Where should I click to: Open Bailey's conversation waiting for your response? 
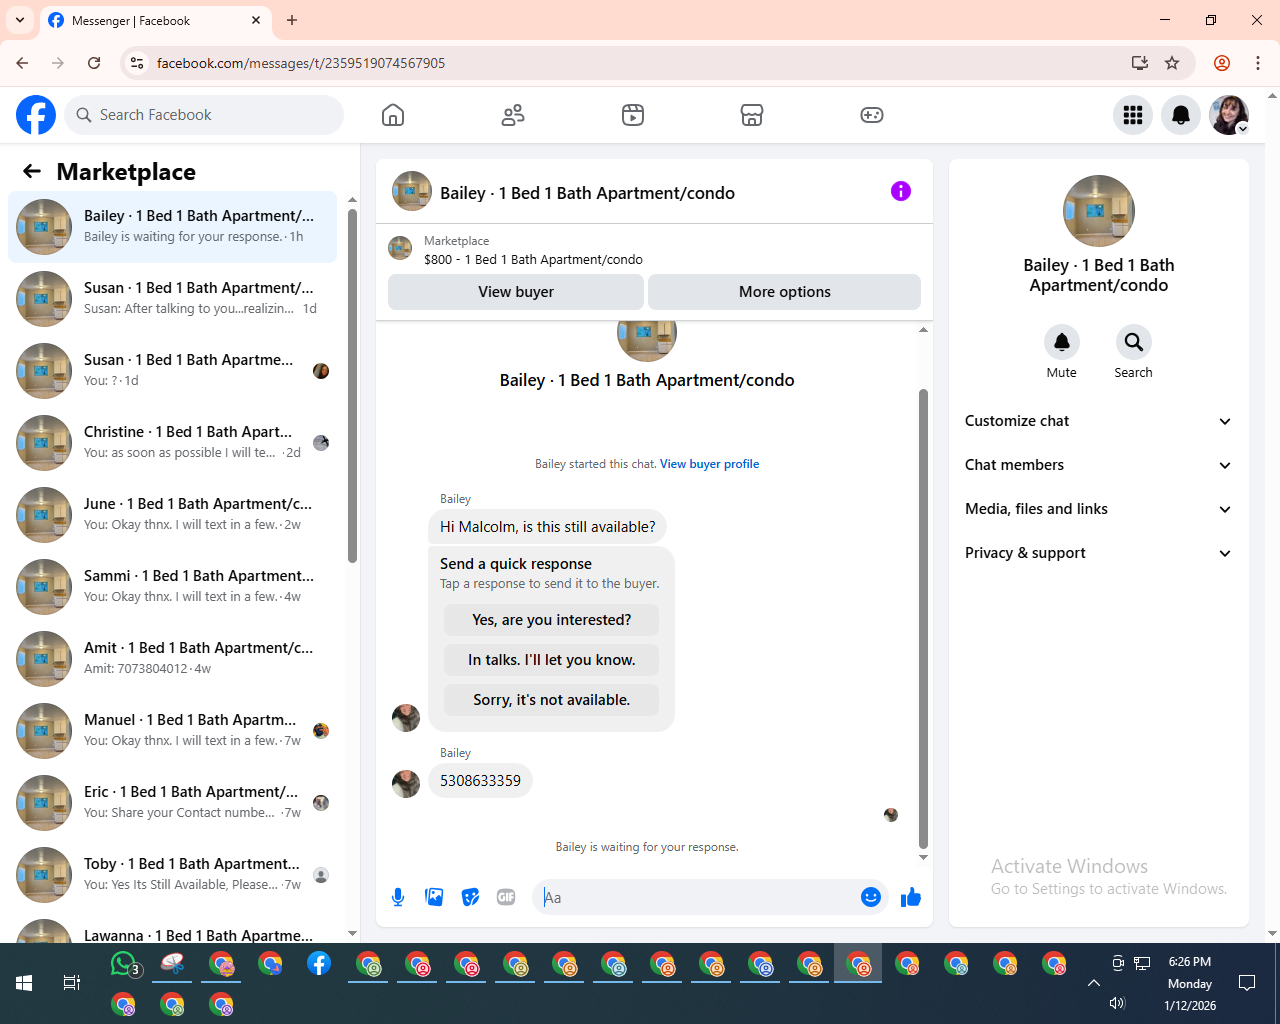(173, 227)
